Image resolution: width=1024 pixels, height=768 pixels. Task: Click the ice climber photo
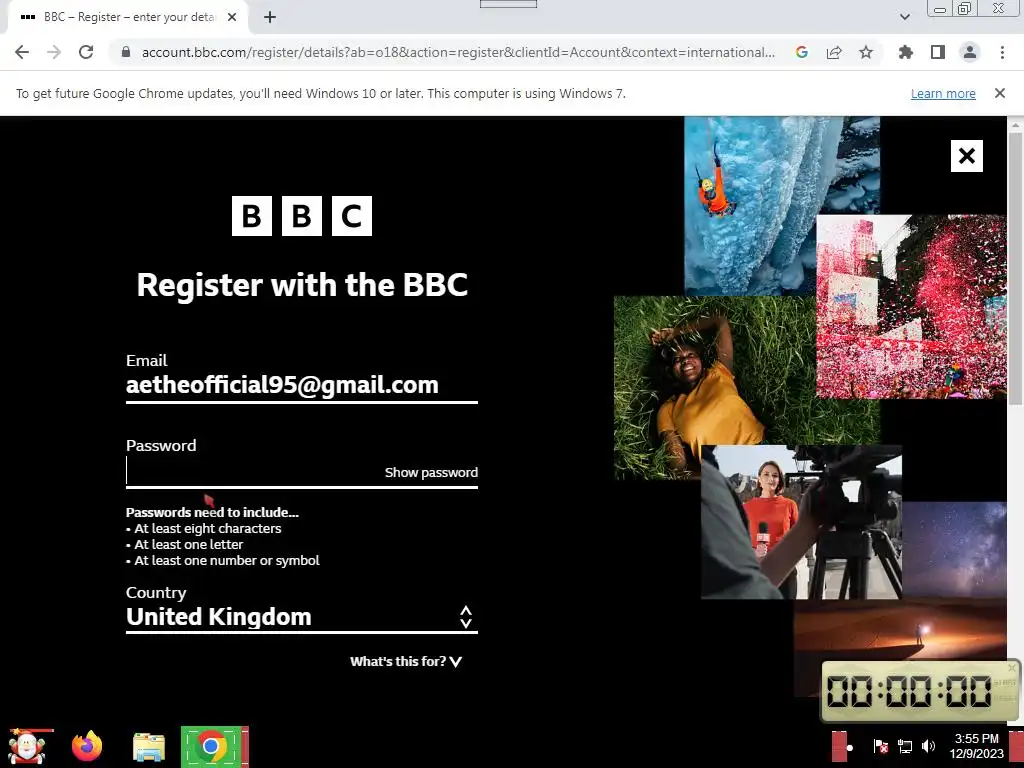[x=782, y=206]
